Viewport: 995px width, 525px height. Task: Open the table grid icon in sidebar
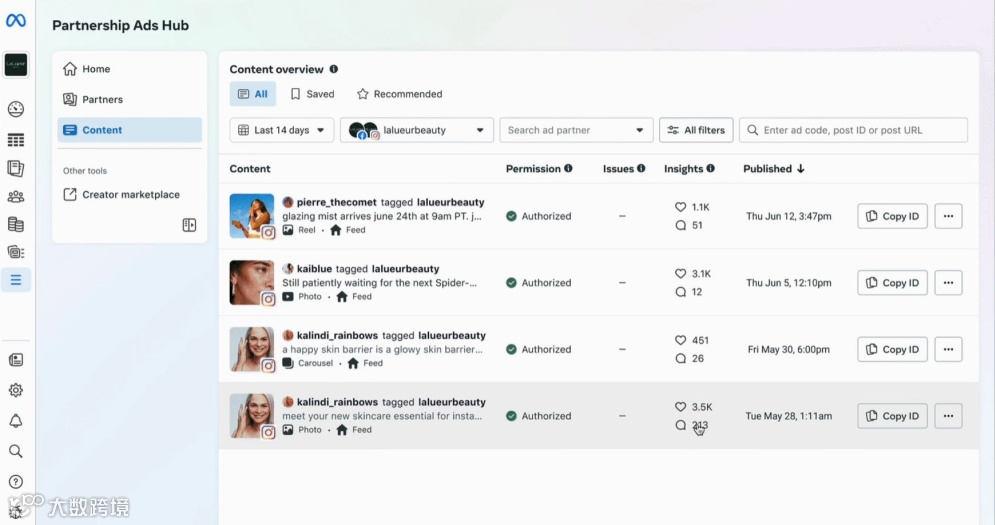tap(16, 140)
